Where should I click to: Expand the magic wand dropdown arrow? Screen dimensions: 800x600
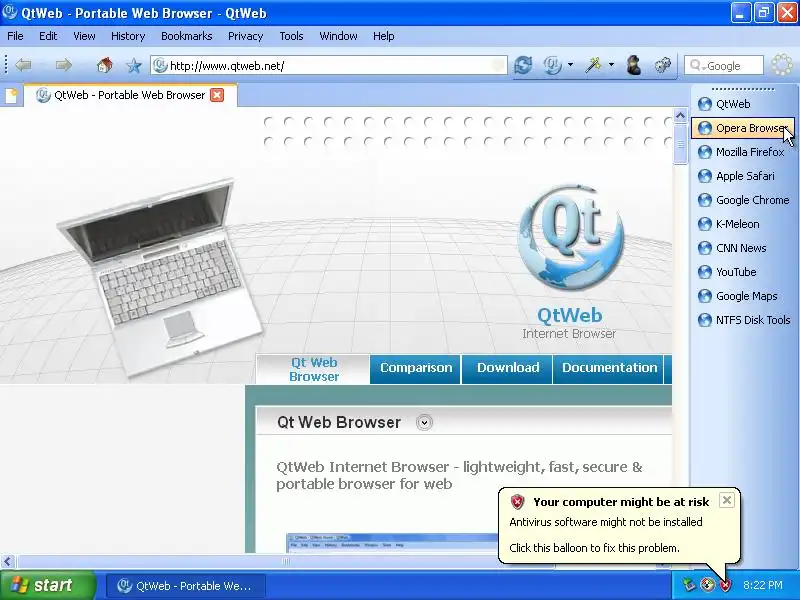click(x=611, y=65)
